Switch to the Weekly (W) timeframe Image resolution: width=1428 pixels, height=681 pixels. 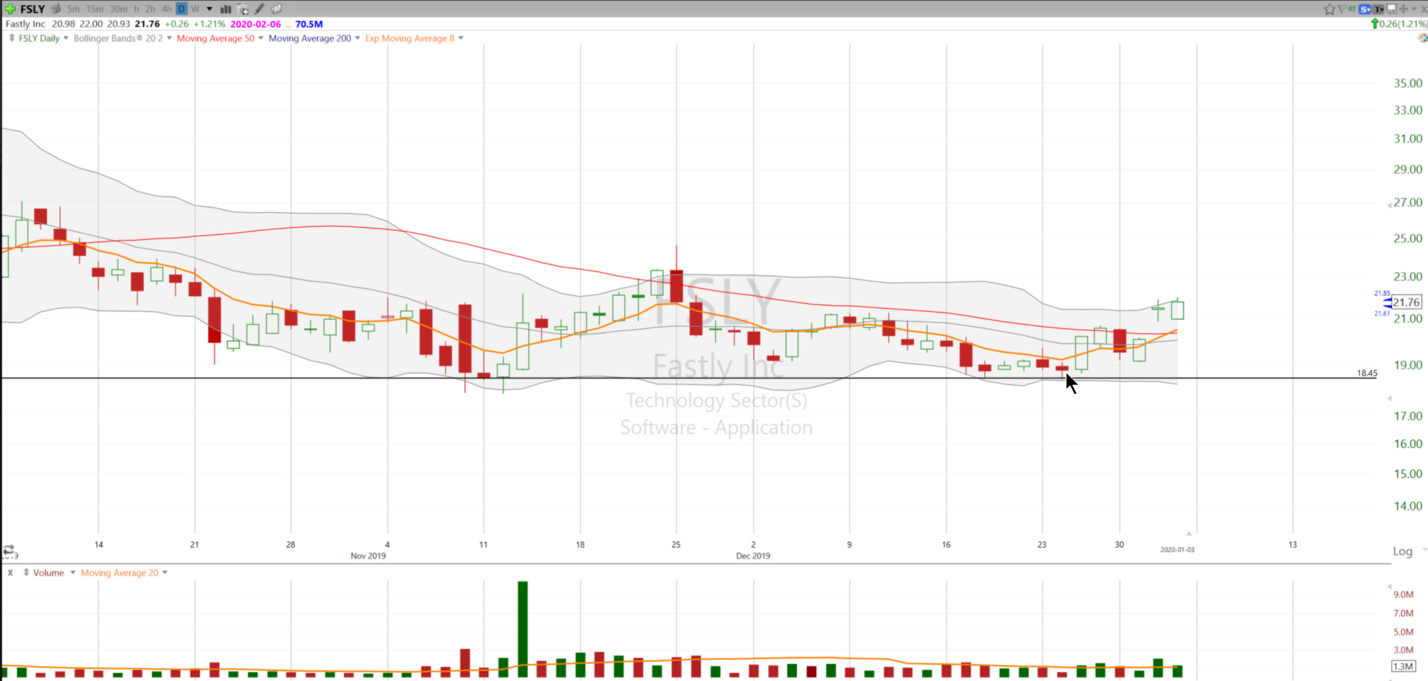(x=195, y=9)
